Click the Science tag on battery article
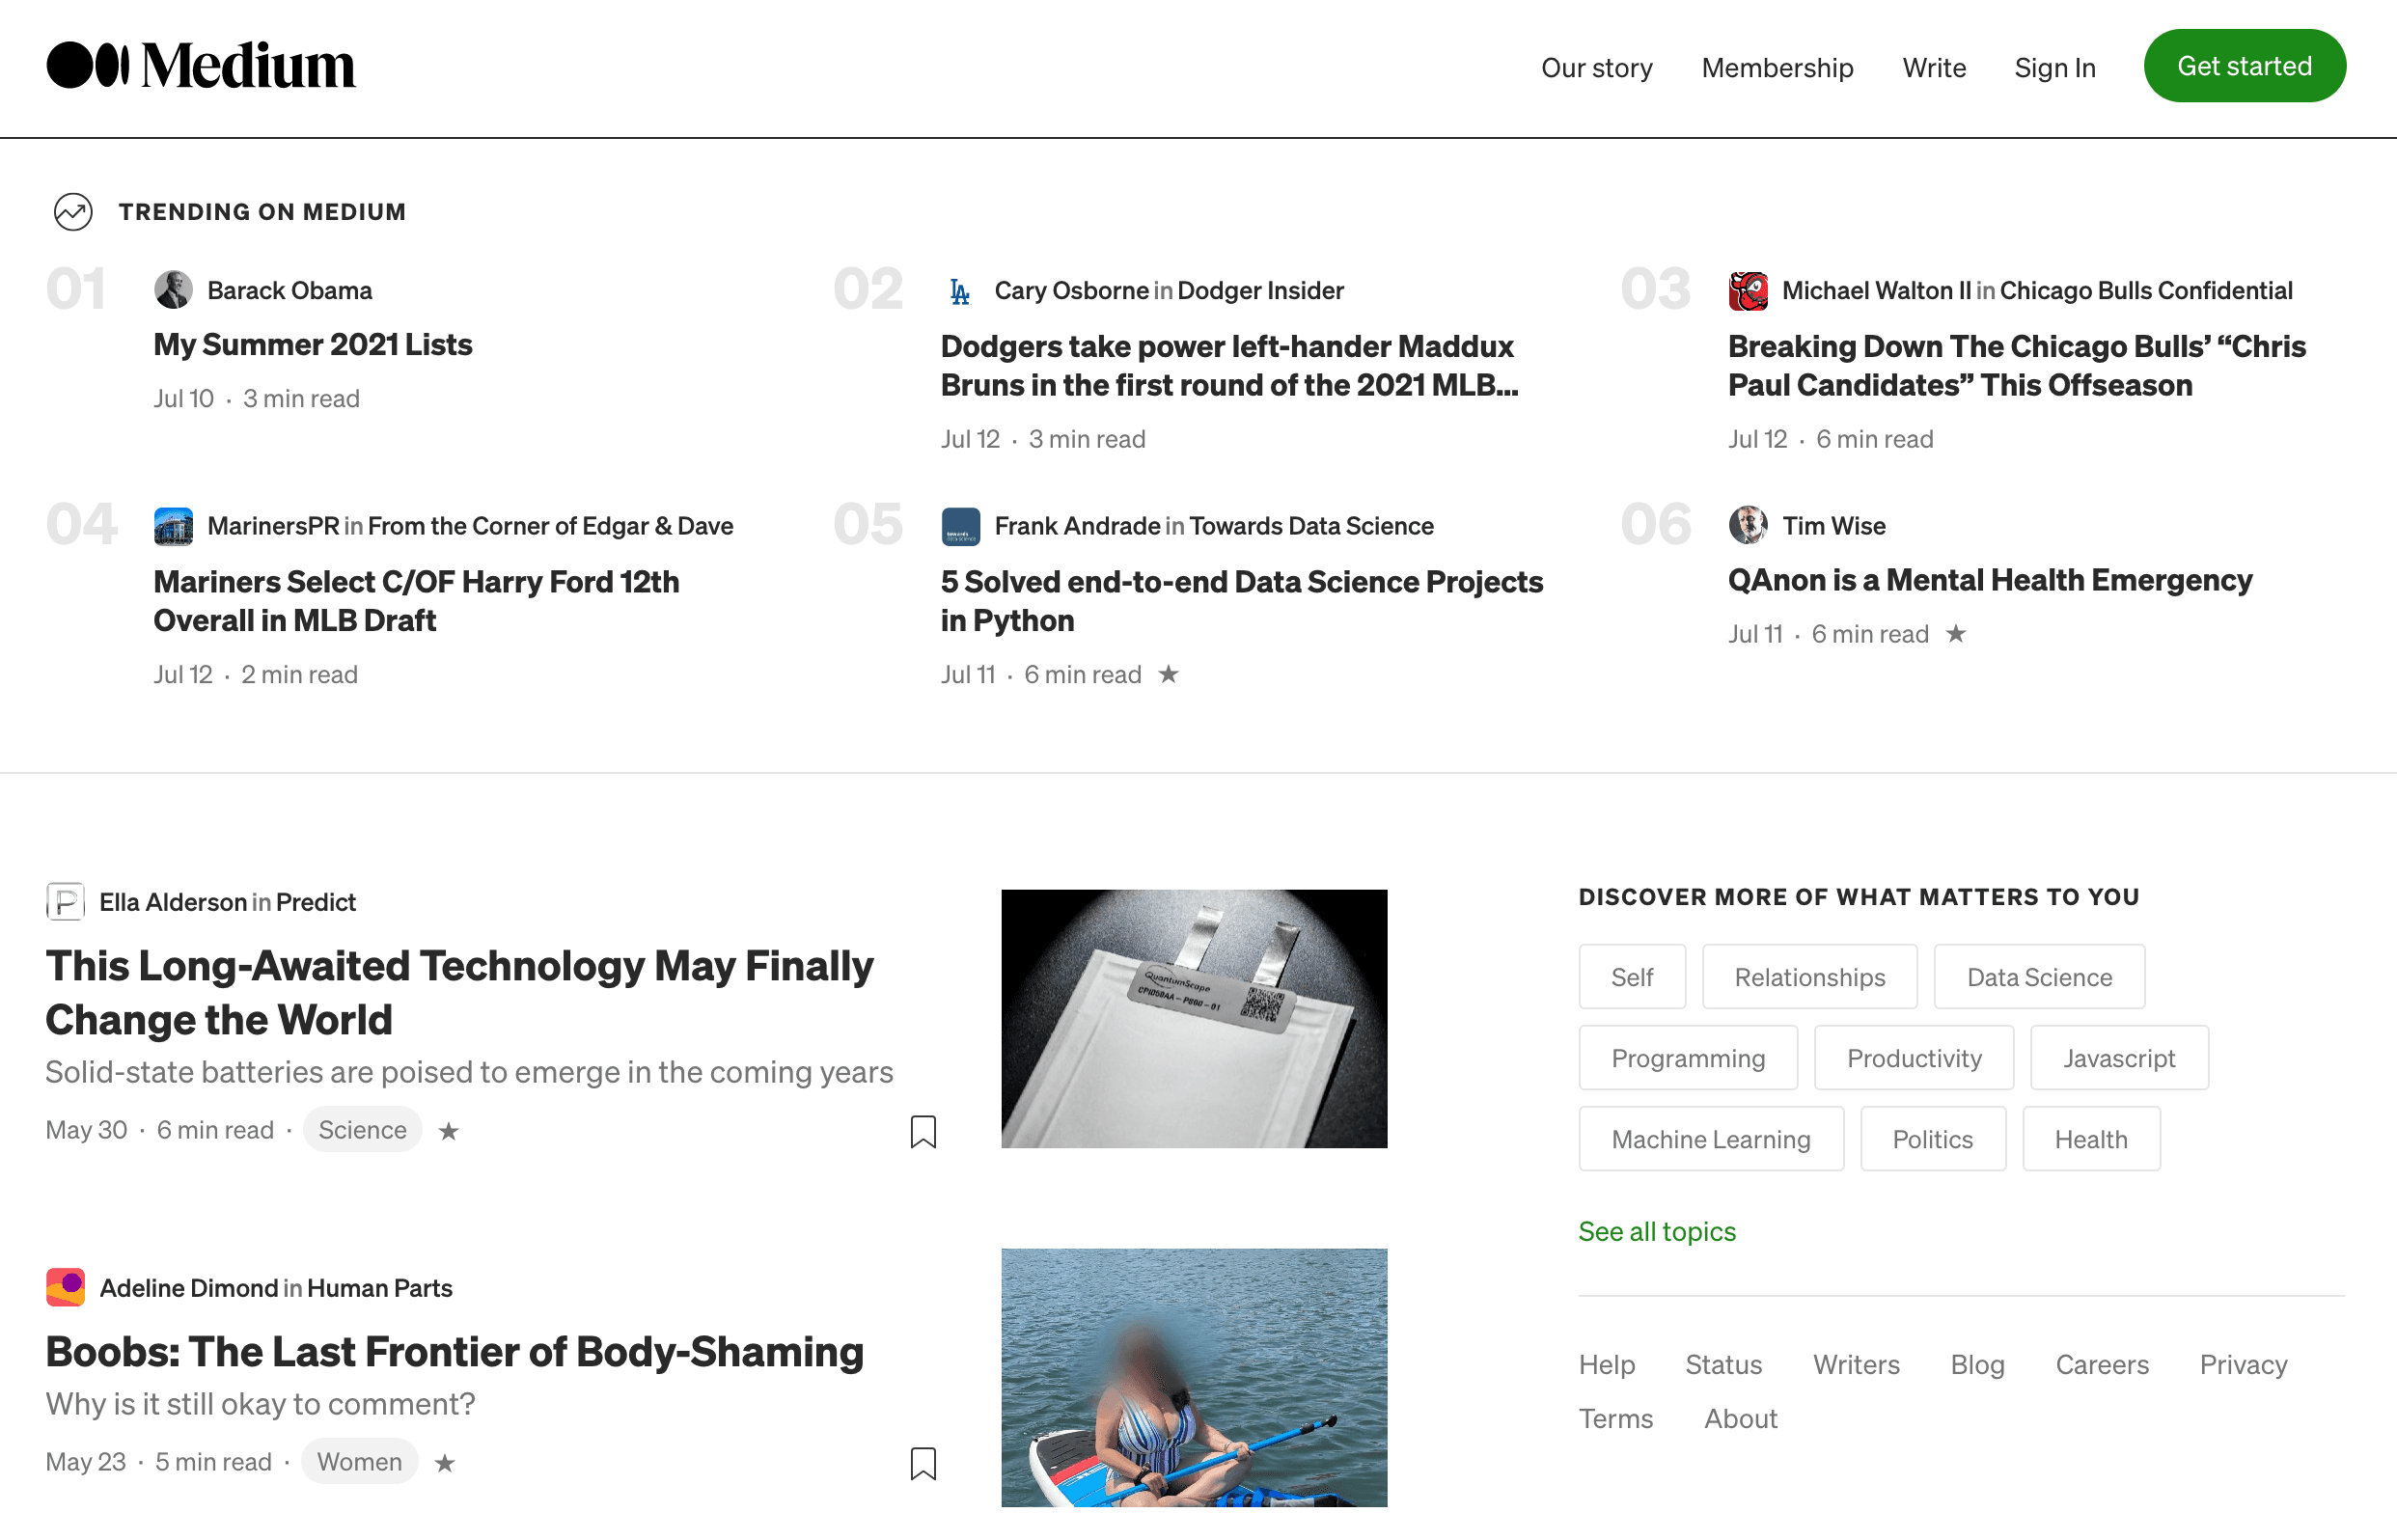The width and height of the screenshot is (2397, 1540). click(362, 1130)
